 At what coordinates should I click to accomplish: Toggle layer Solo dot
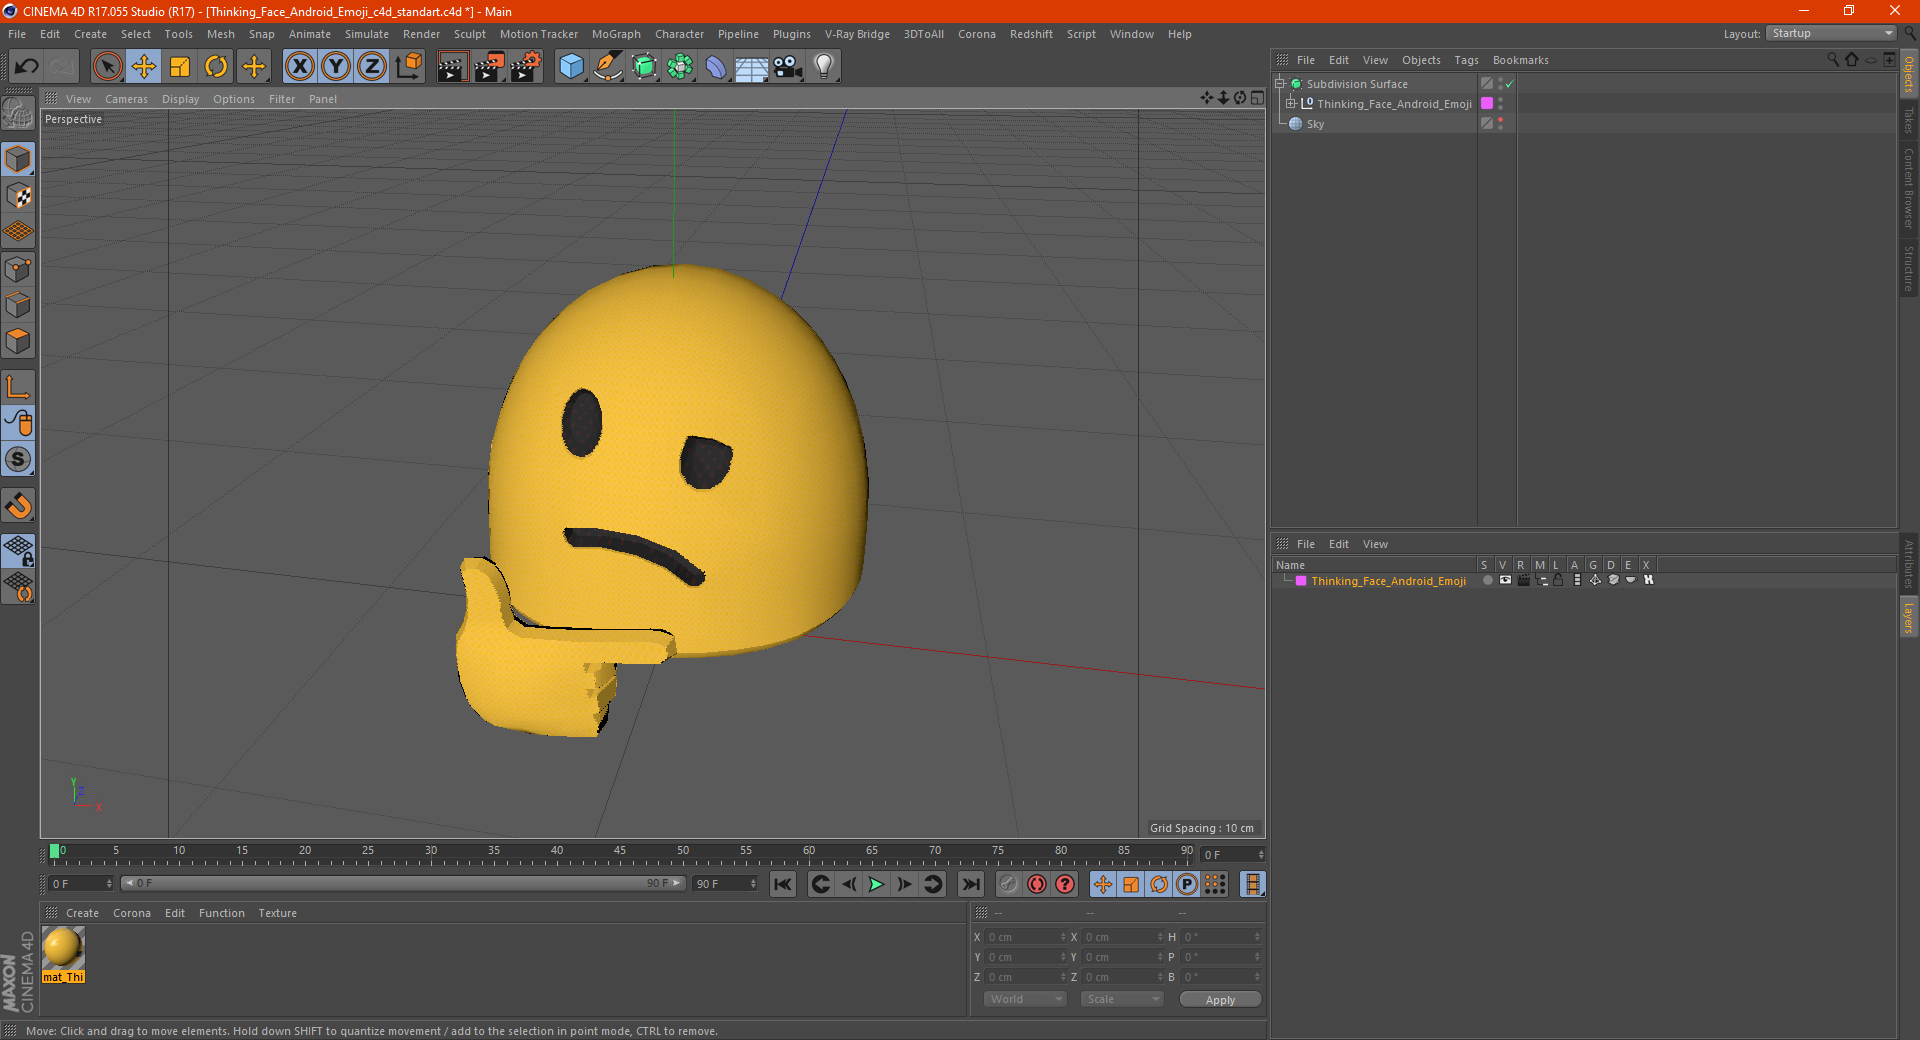click(x=1487, y=580)
